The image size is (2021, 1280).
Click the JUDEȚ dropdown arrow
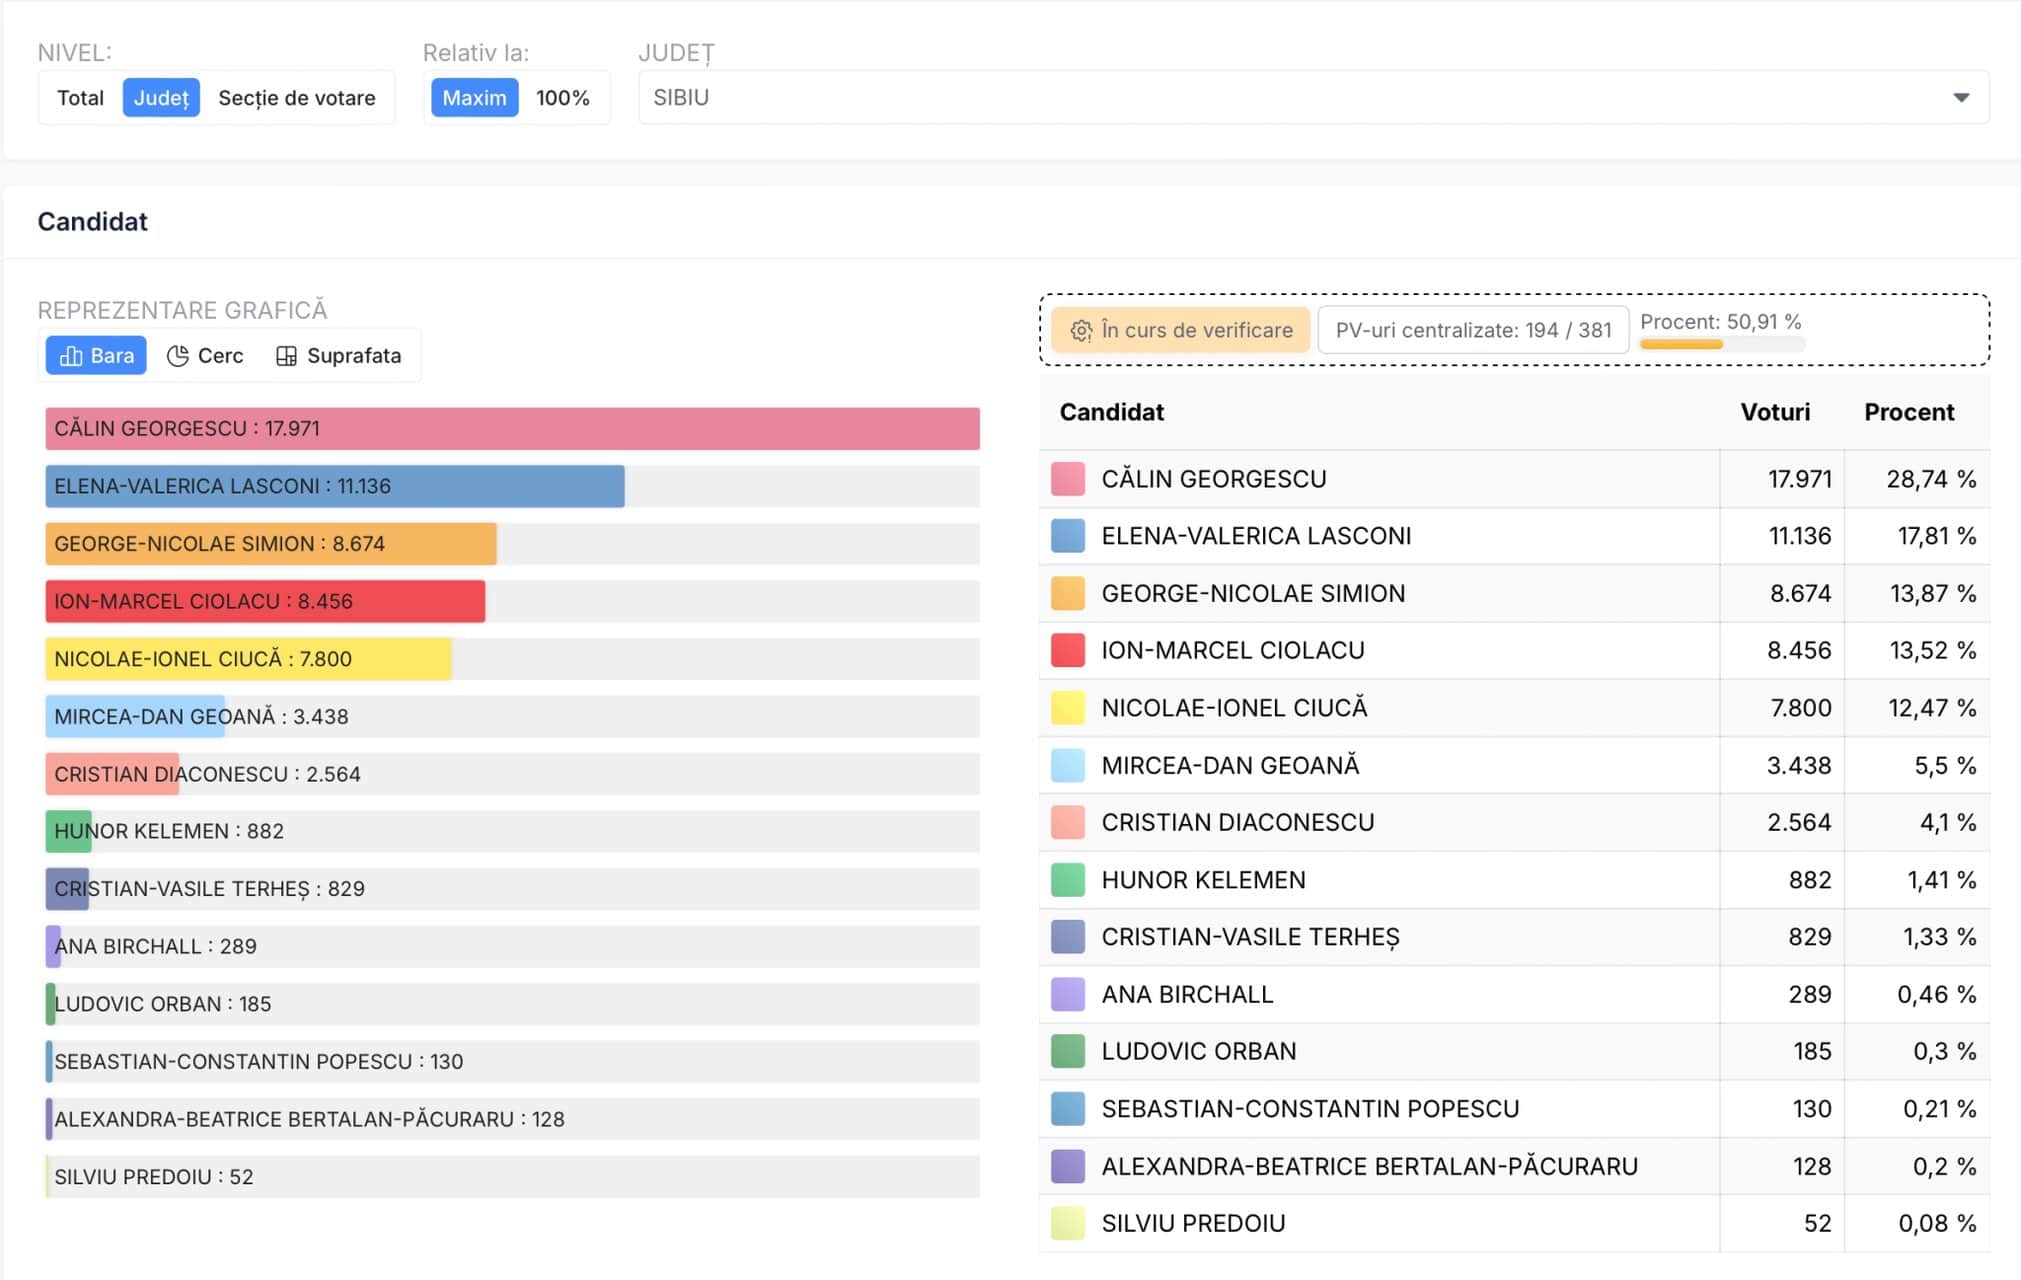coord(1961,98)
